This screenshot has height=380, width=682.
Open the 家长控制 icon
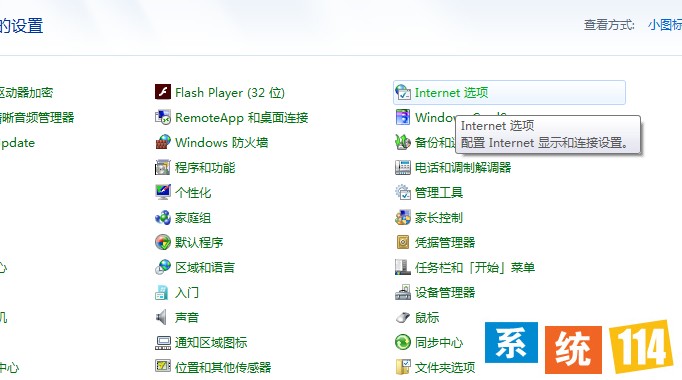[x=403, y=217]
